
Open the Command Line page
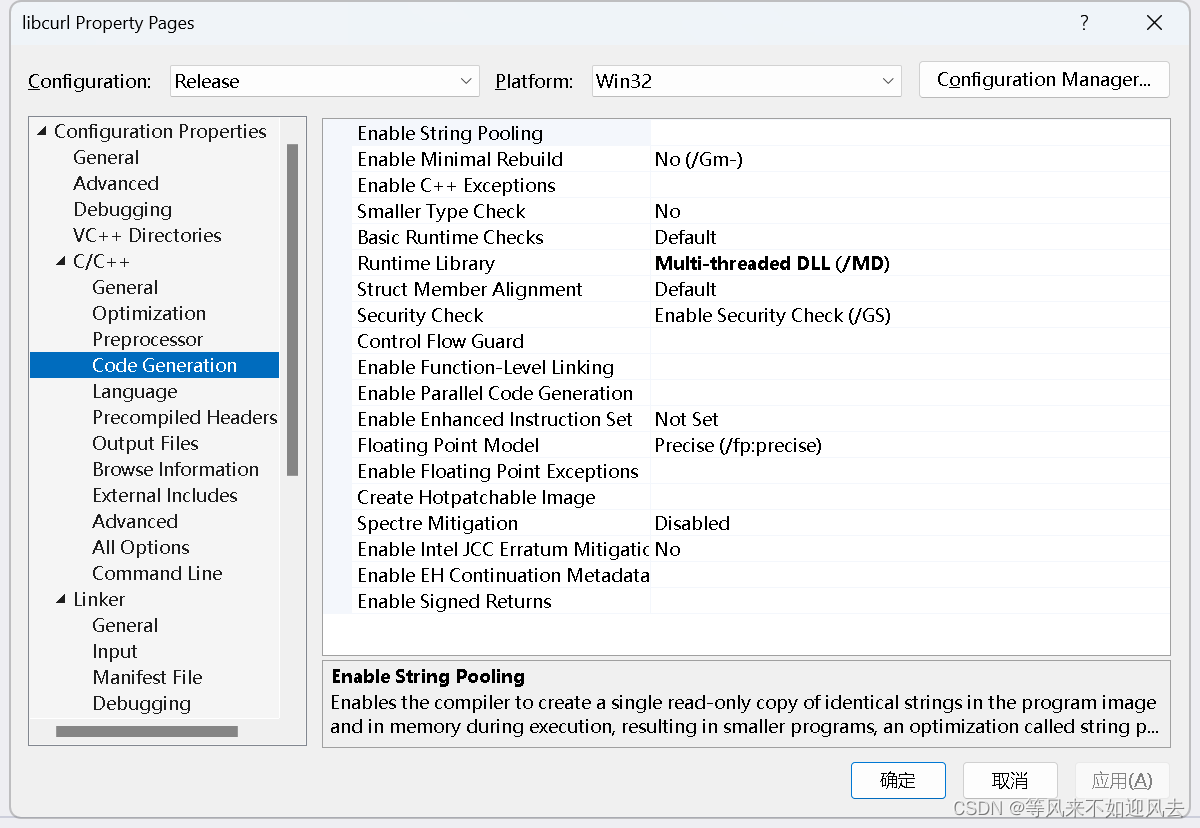157,573
